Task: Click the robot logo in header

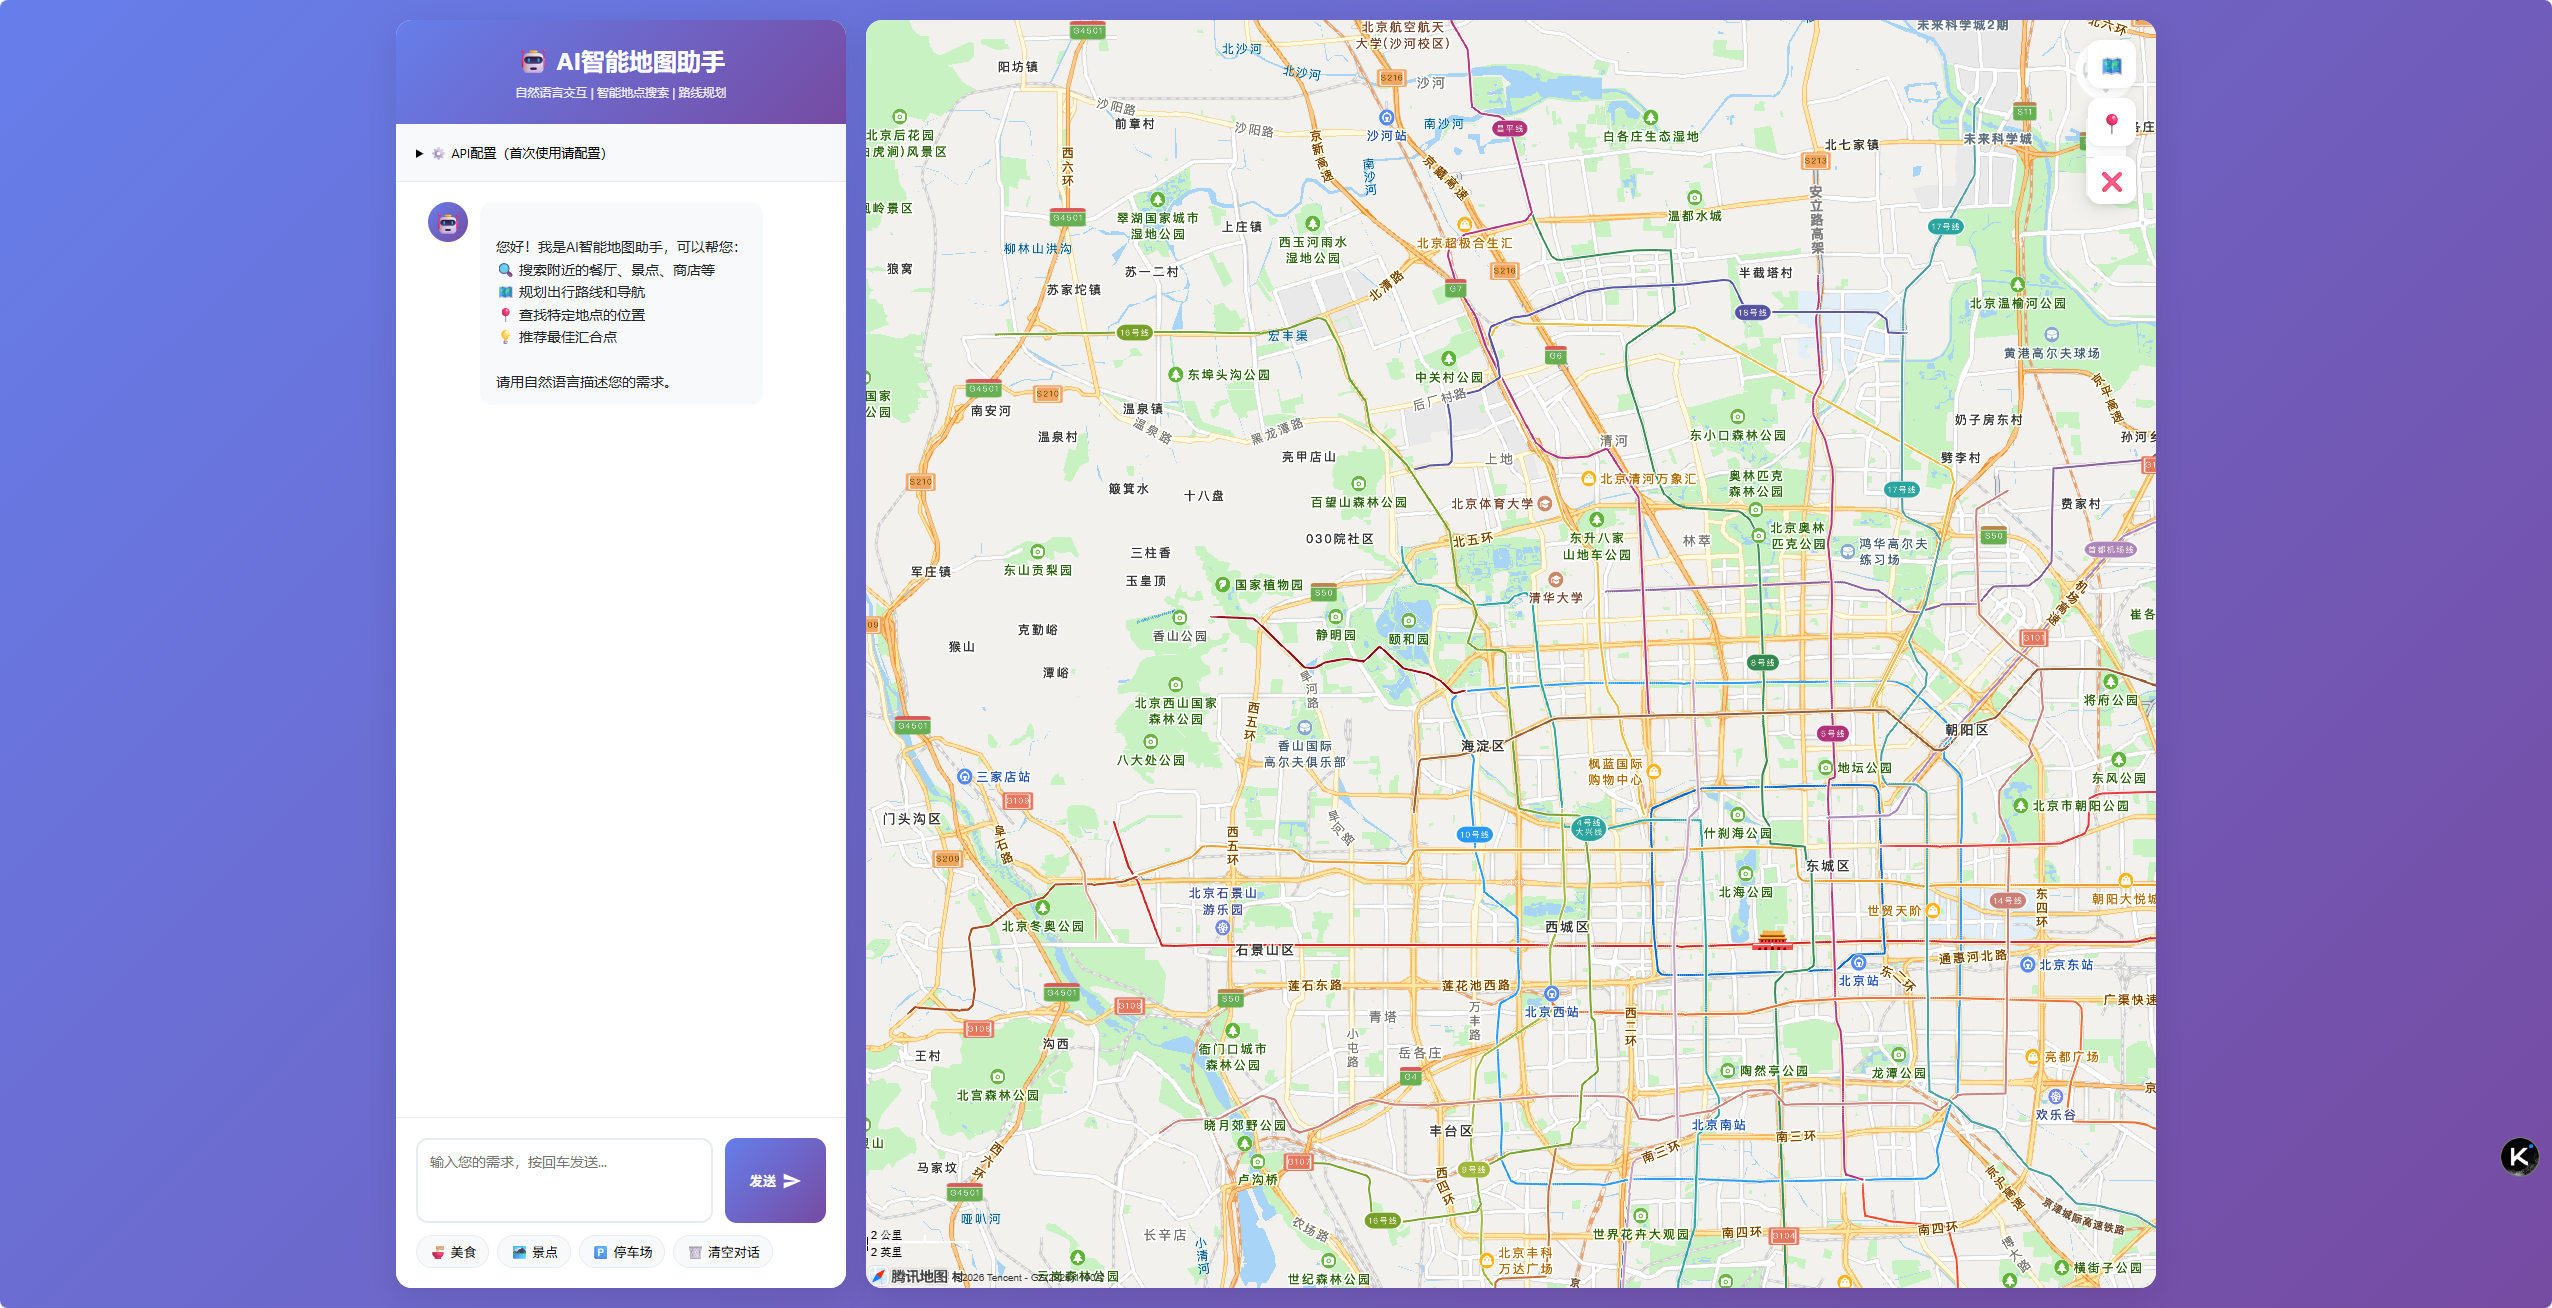Action: tap(533, 62)
